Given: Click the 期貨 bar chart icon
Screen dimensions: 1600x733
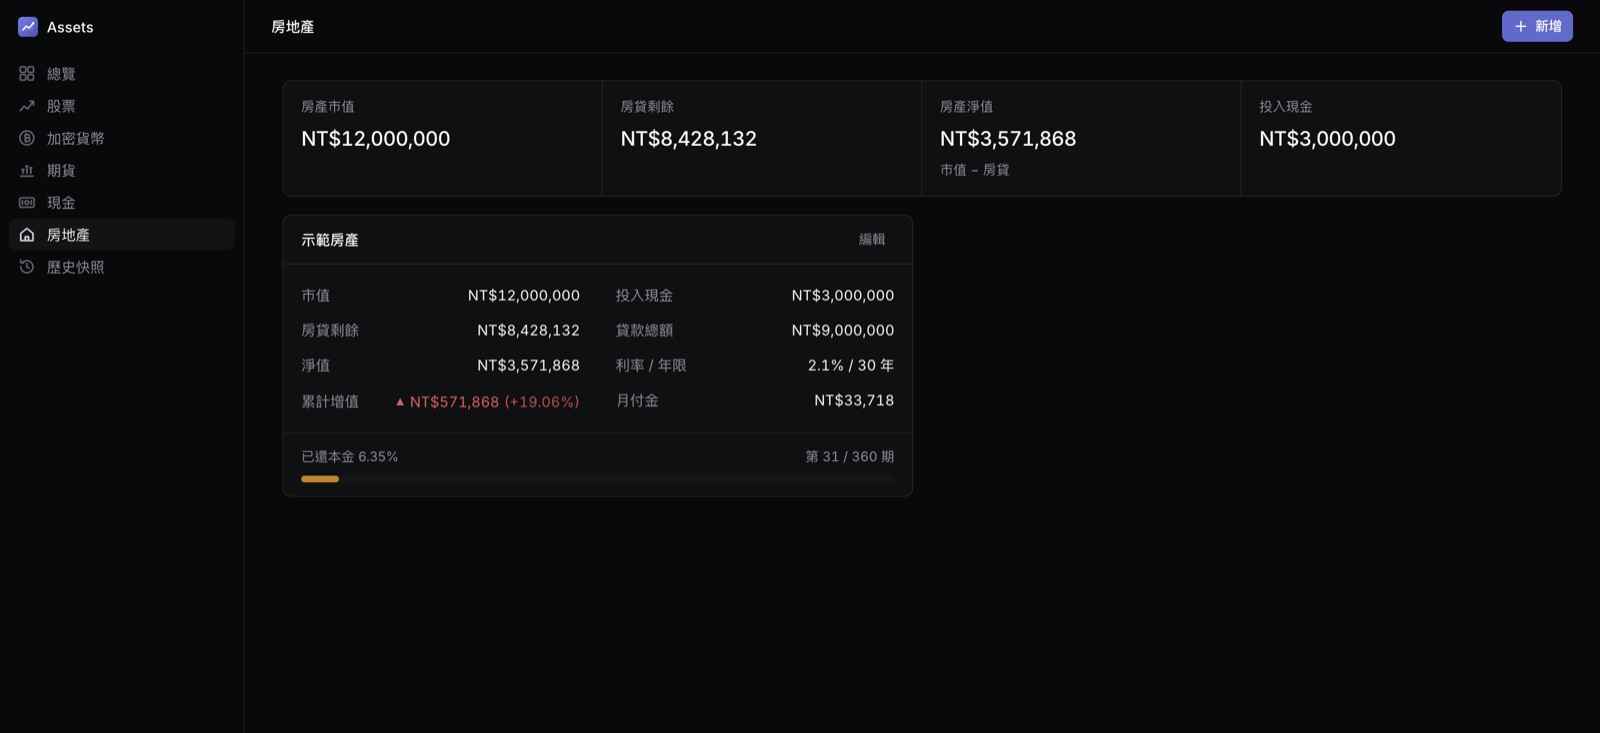Looking at the screenshot, I should (x=27, y=171).
